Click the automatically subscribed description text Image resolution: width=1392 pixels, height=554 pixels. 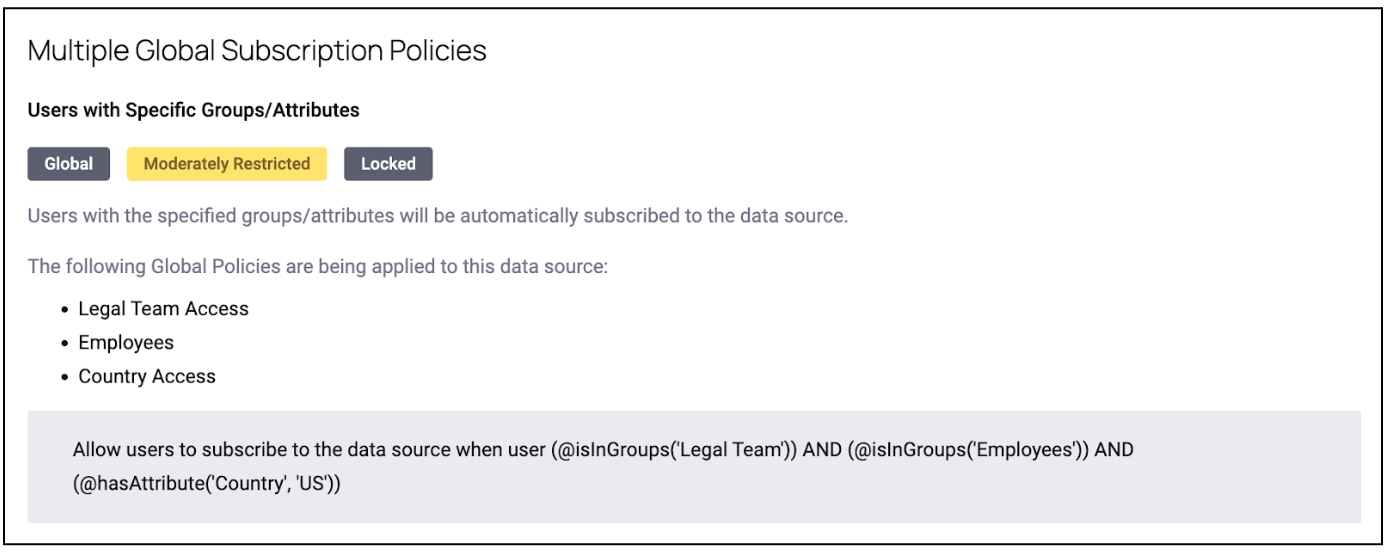tap(437, 216)
